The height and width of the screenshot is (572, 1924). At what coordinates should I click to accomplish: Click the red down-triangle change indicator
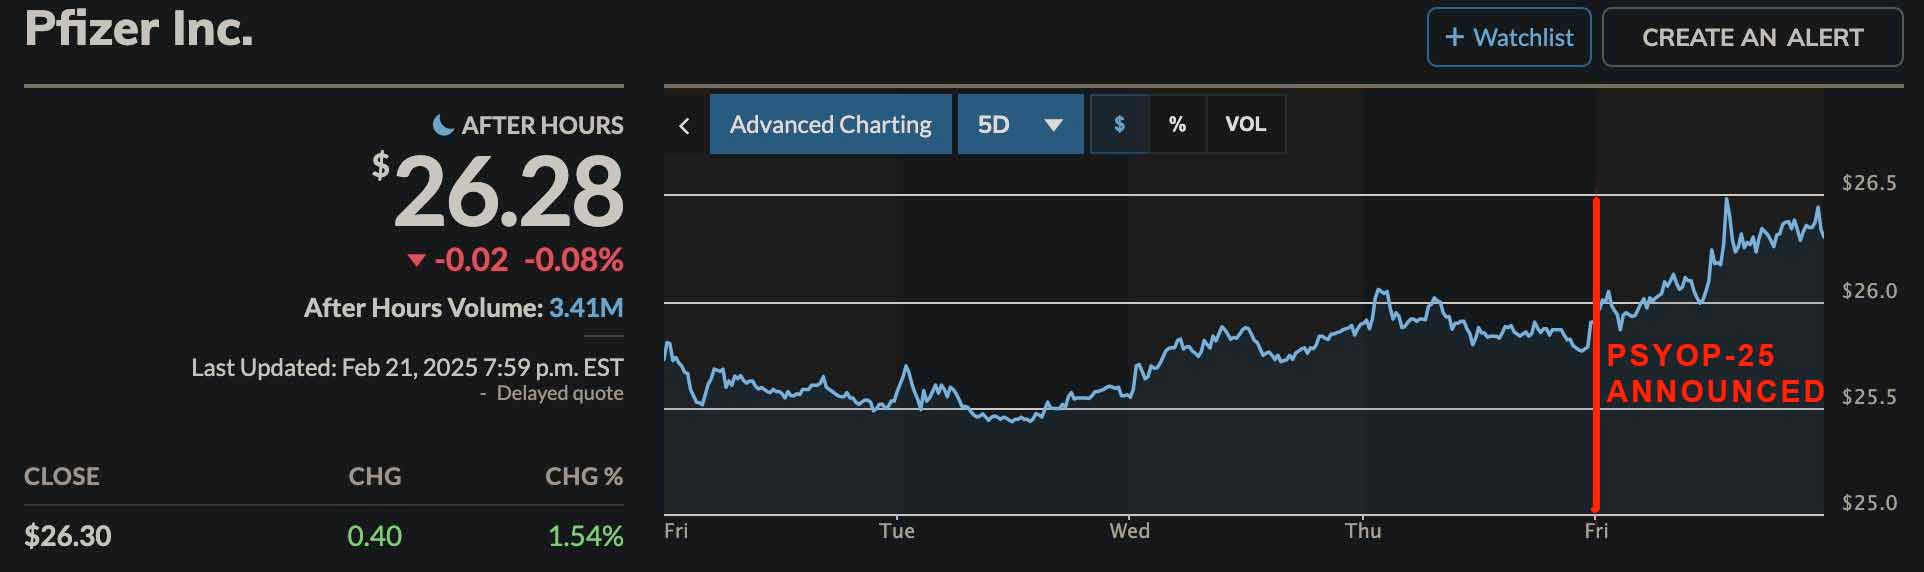tap(417, 260)
